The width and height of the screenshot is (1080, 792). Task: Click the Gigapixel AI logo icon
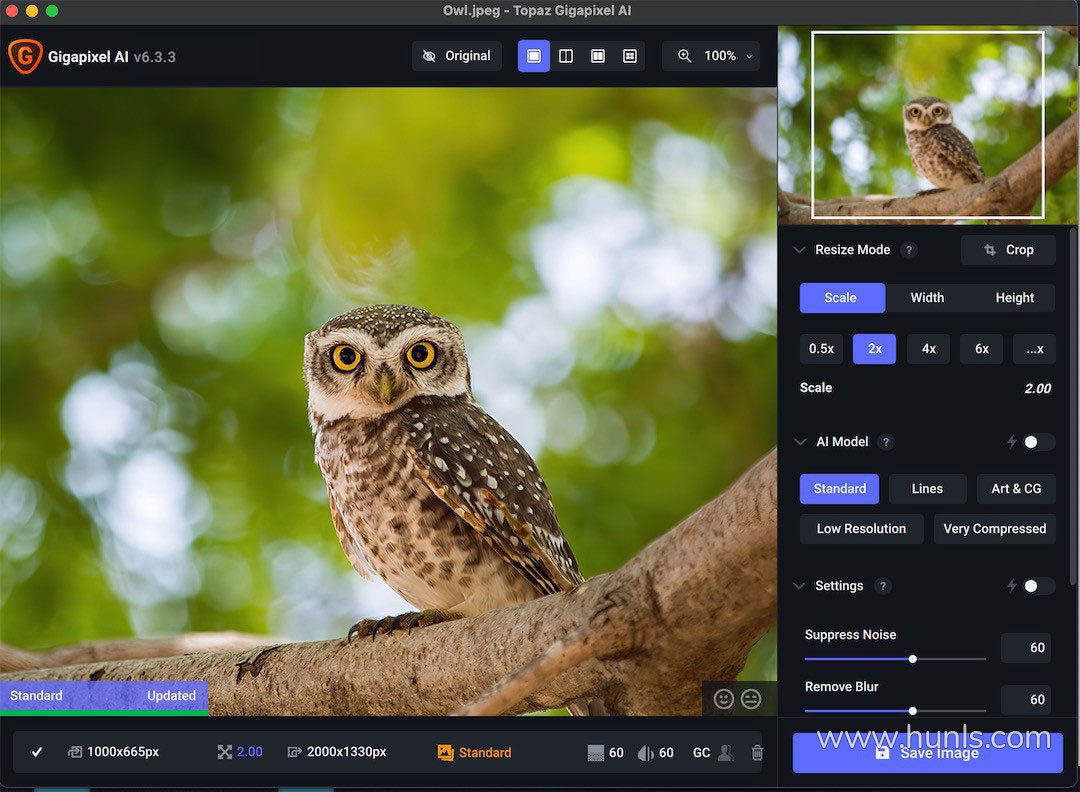24,56
